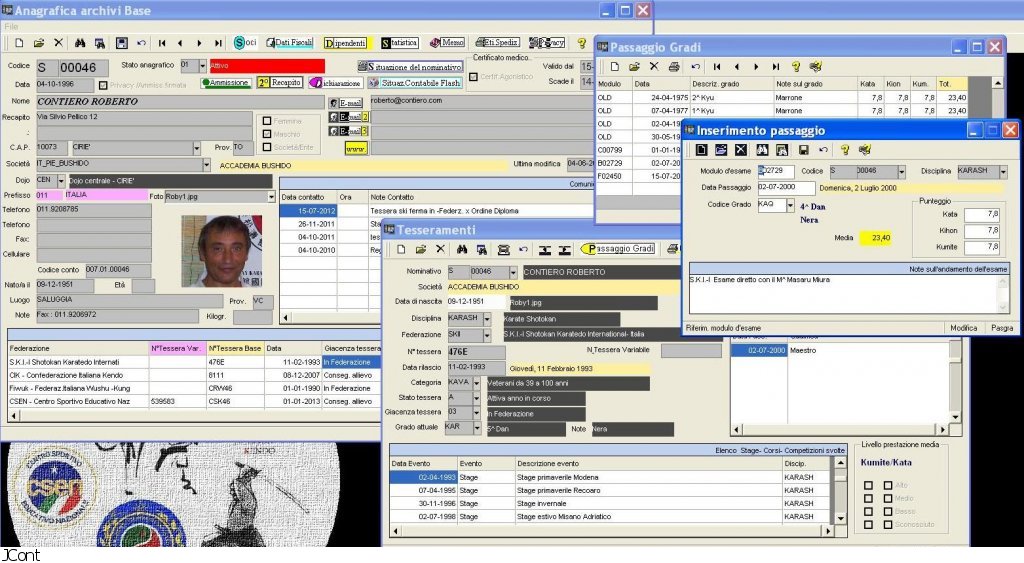Screen dimensions: 1024x563
Task: Delete record using X icon in Tesseramenti toolbar
Action: pos(439,248)
